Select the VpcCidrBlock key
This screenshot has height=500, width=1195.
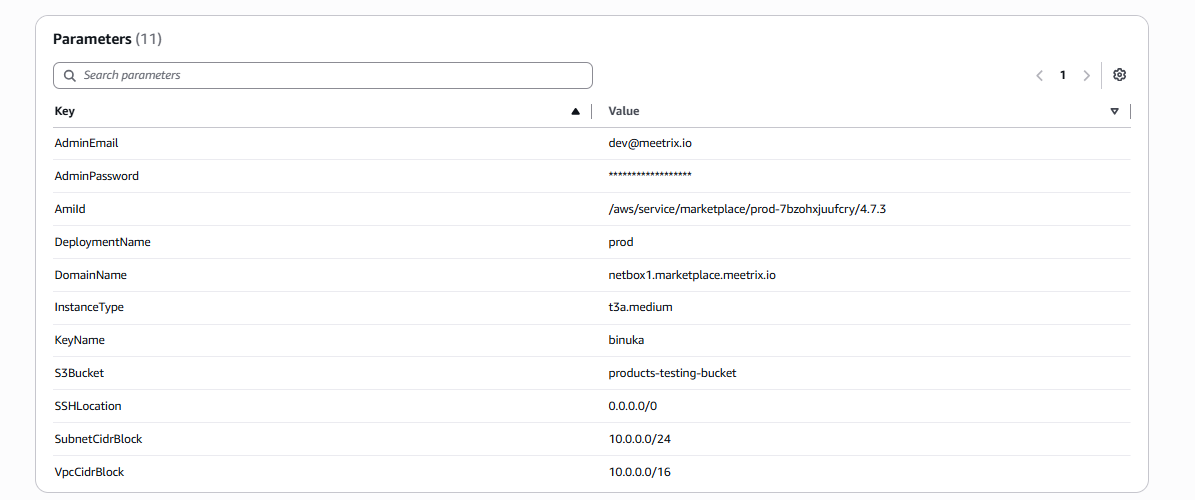pos(89,472)
